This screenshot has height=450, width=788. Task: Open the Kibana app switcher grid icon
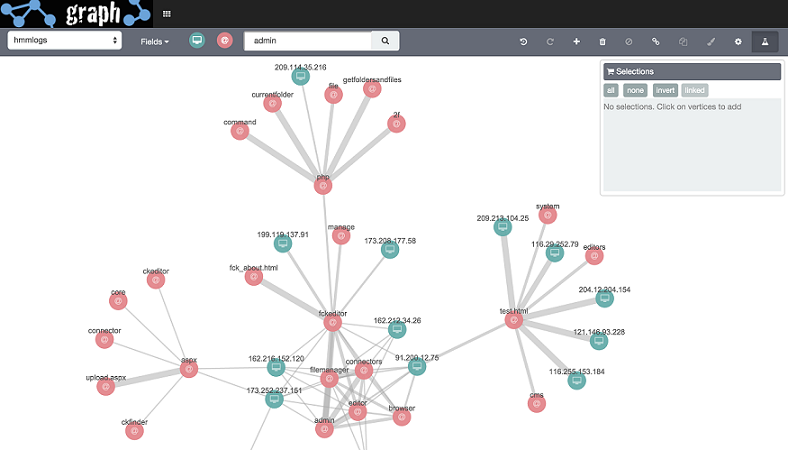pyautogui.click(x=166, y=14)
